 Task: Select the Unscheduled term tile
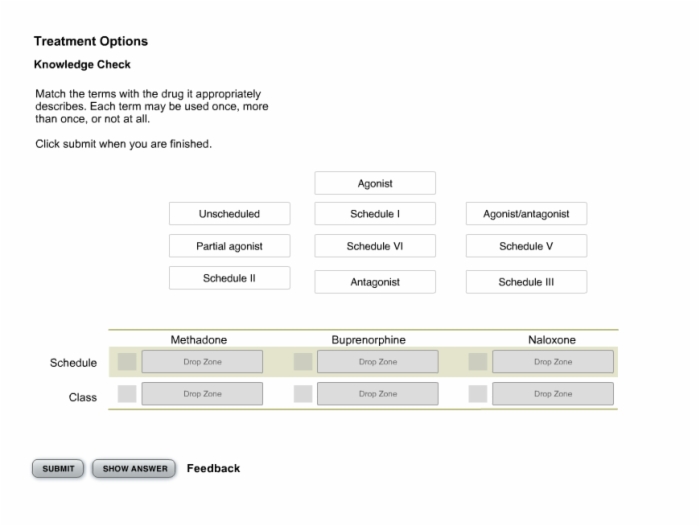[229, 213]
